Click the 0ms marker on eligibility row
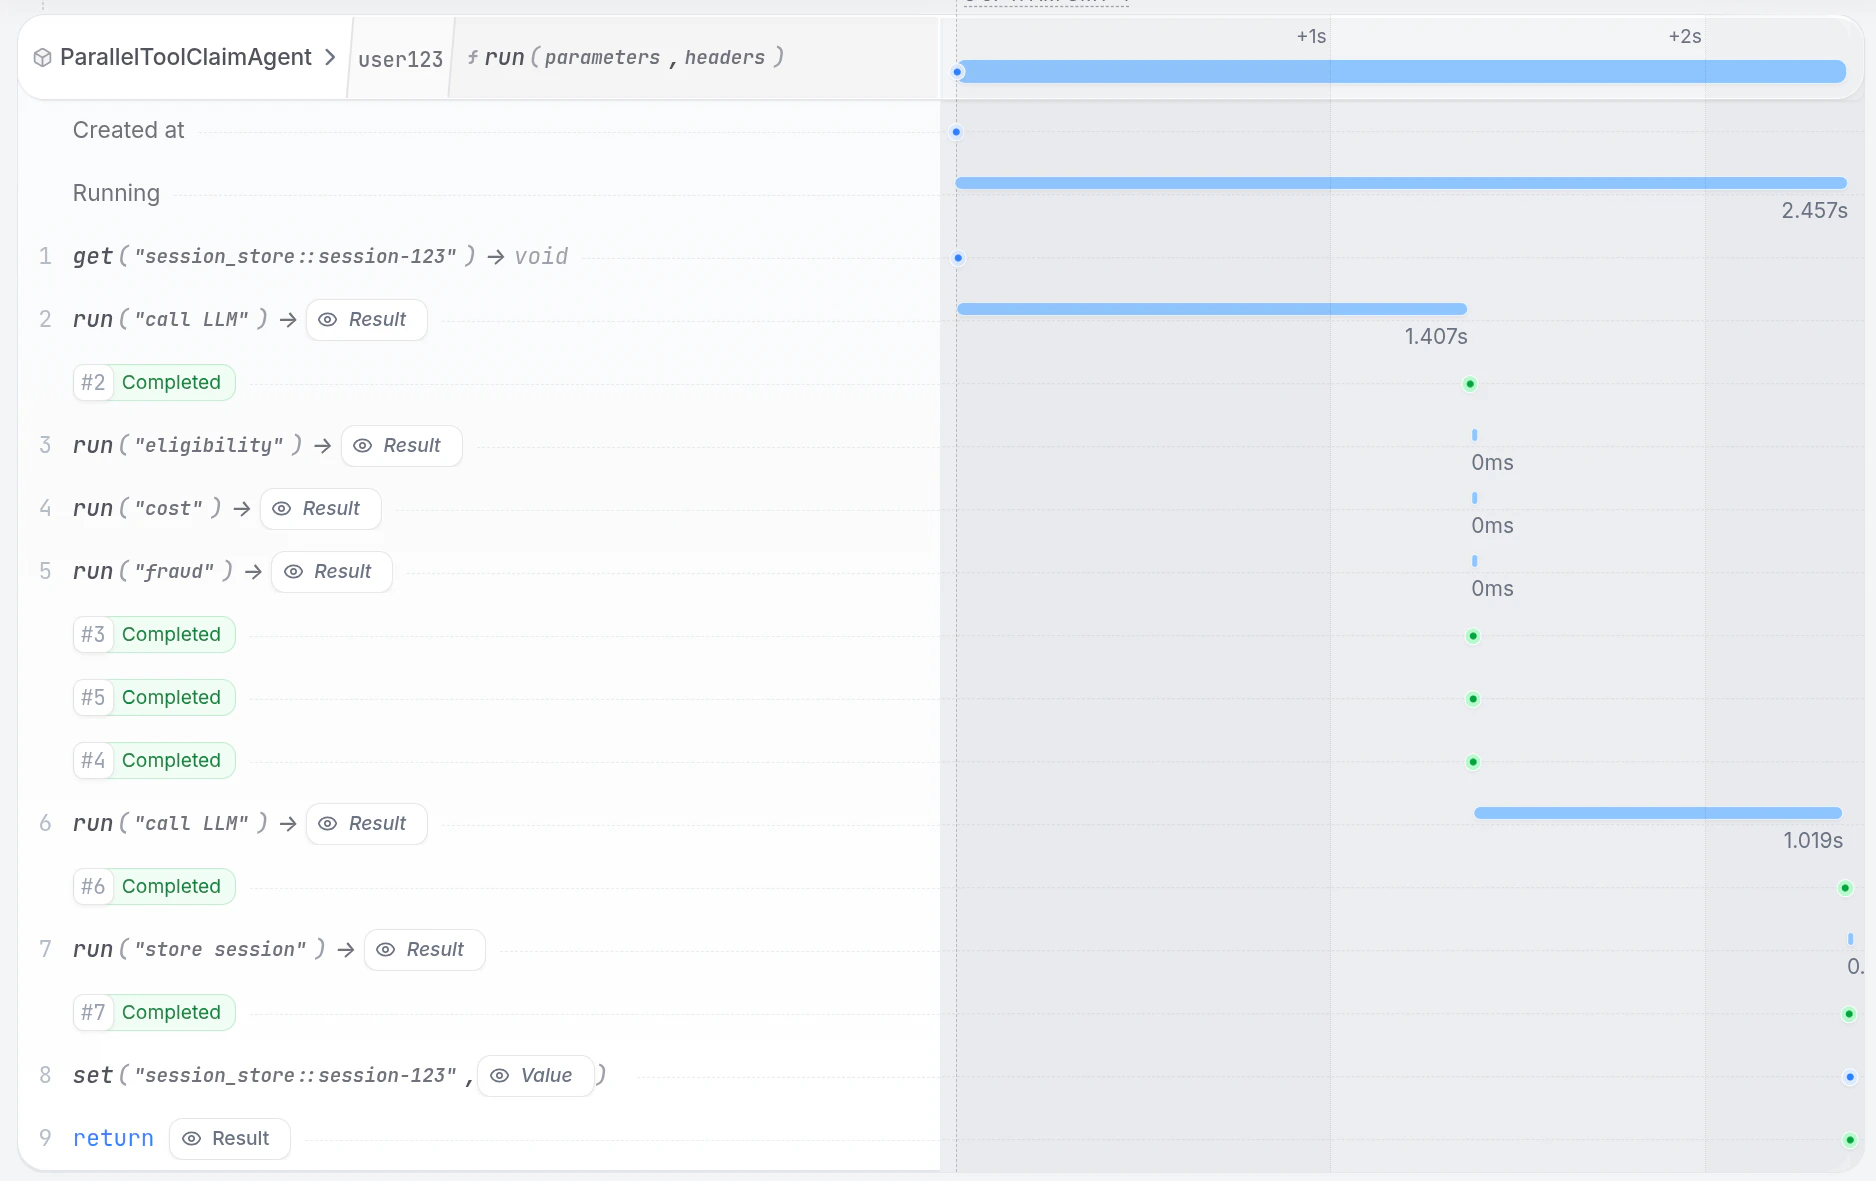This screenshot has width=1876, height=1181. pos(1475,435)
